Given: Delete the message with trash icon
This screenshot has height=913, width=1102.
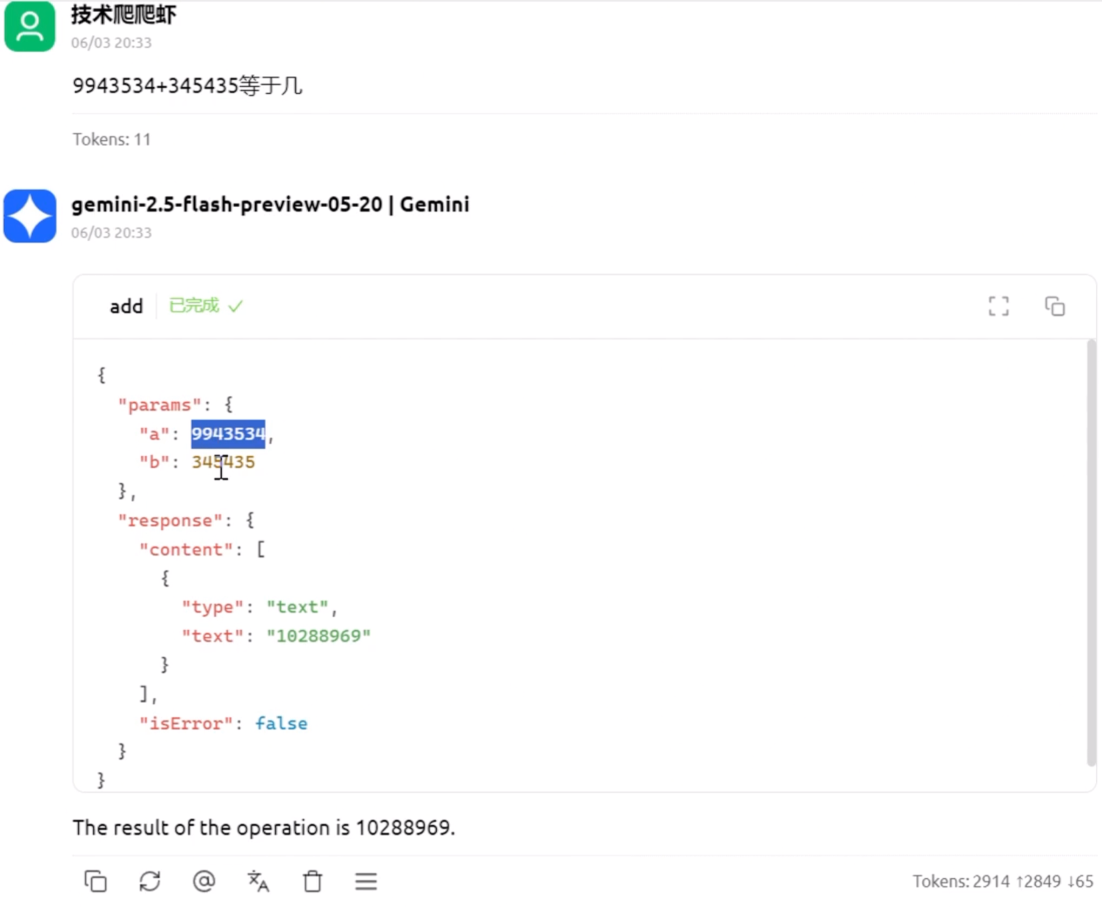Looking at the screenshot, I should click(x=313, y=881).
